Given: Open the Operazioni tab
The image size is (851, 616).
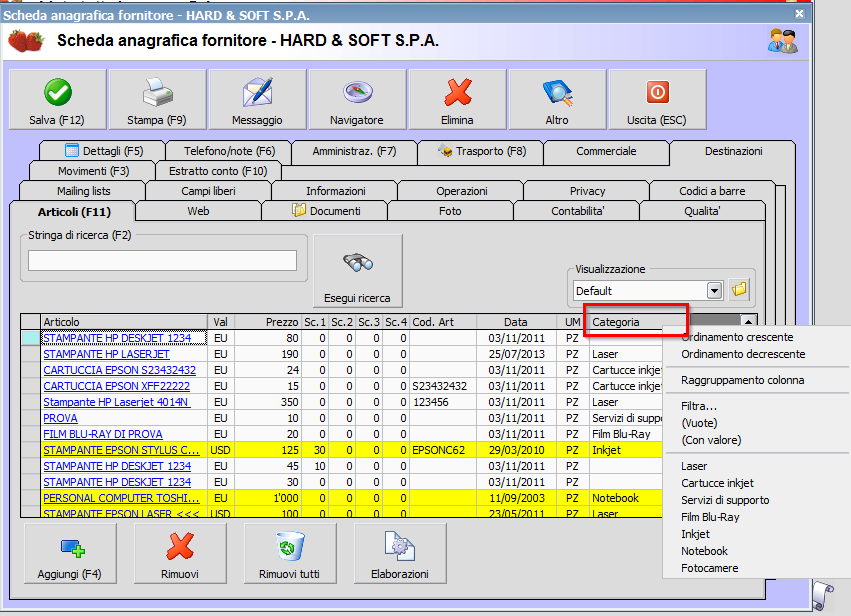Looking at the screenshot, I should [x=461, y=191].
